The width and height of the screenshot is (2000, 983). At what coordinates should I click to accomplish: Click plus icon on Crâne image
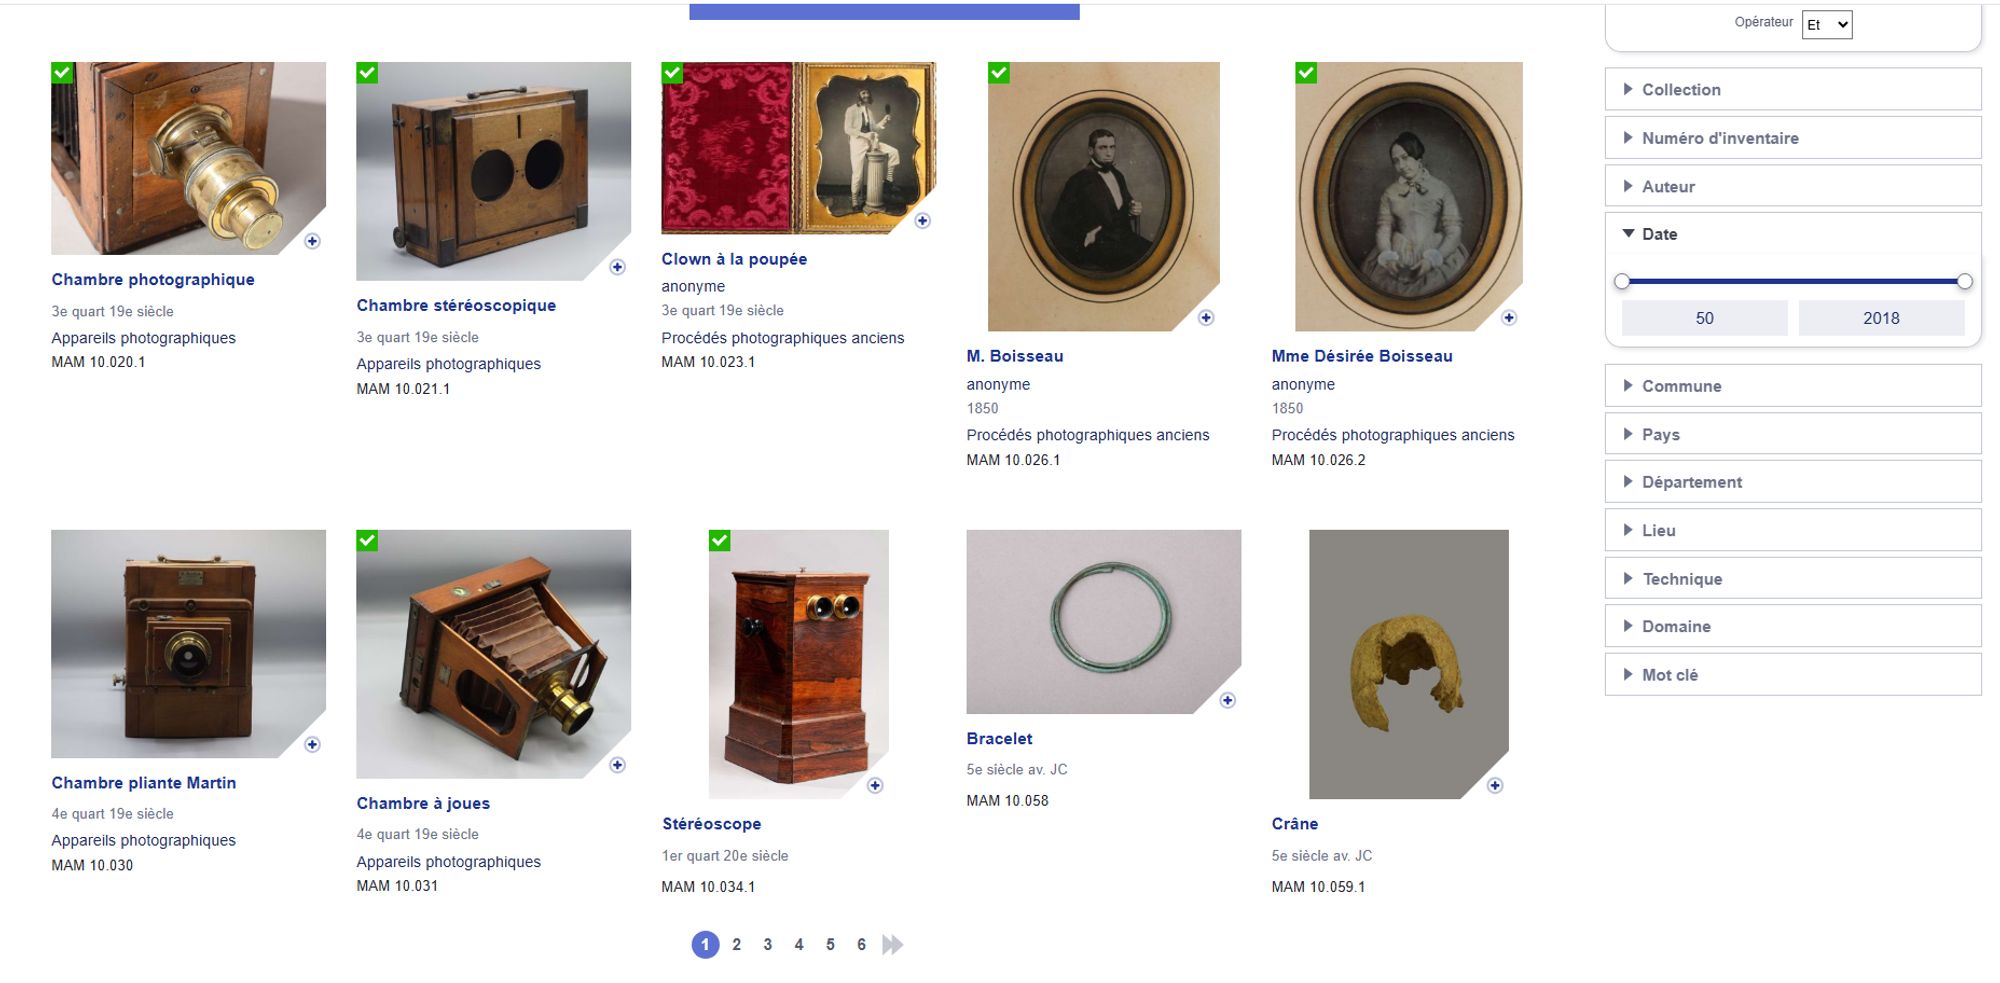[1494, 785]
